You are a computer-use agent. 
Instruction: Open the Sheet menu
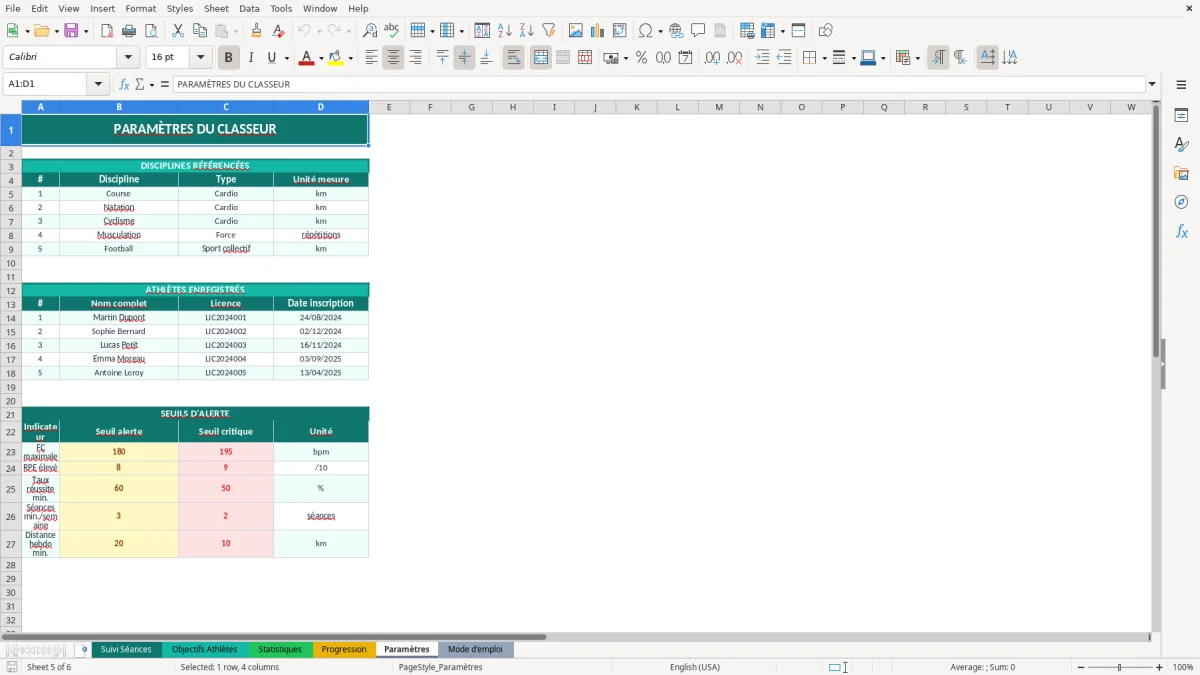point(216,8)
